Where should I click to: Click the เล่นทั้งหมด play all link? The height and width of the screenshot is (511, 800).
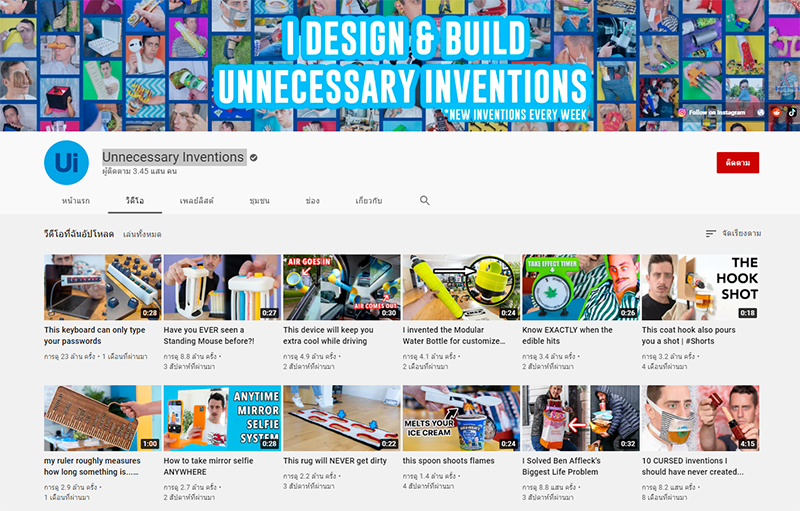coord(142,234)
